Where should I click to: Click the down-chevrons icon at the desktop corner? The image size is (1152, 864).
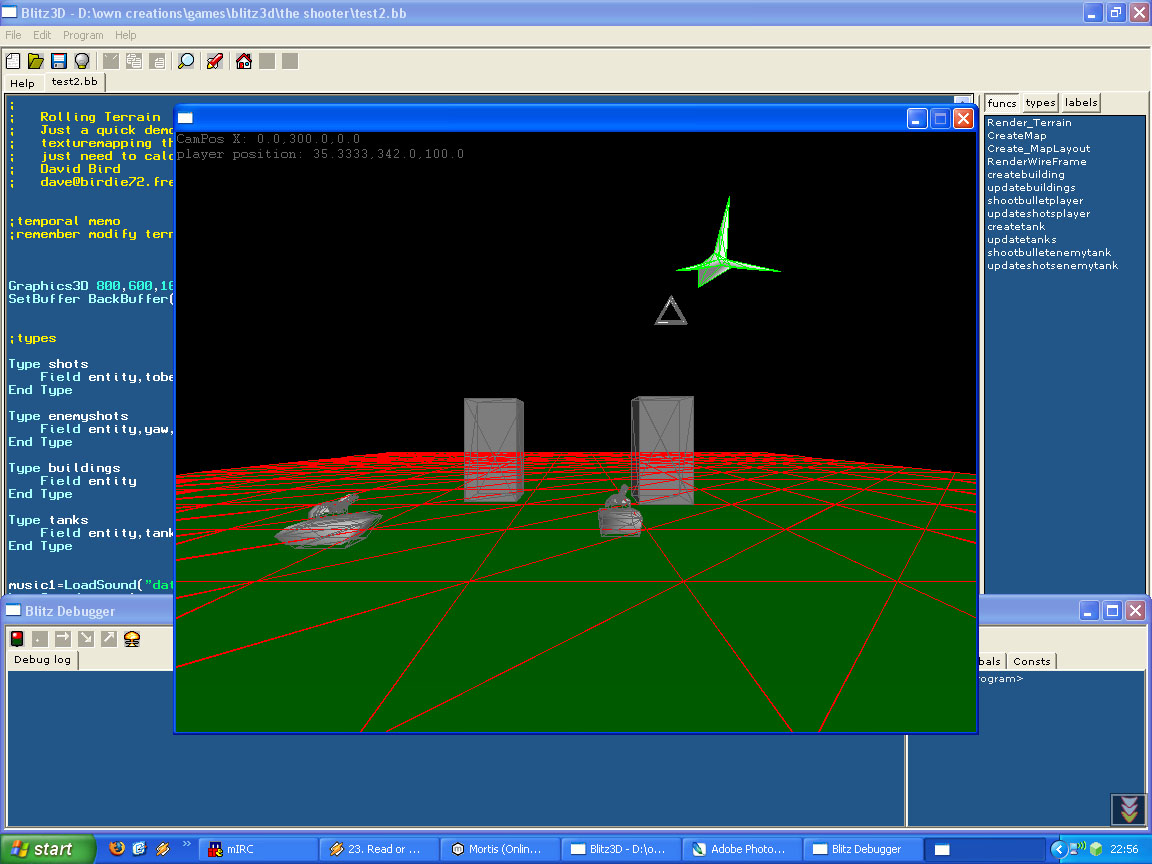click(x=1128, y=809)
